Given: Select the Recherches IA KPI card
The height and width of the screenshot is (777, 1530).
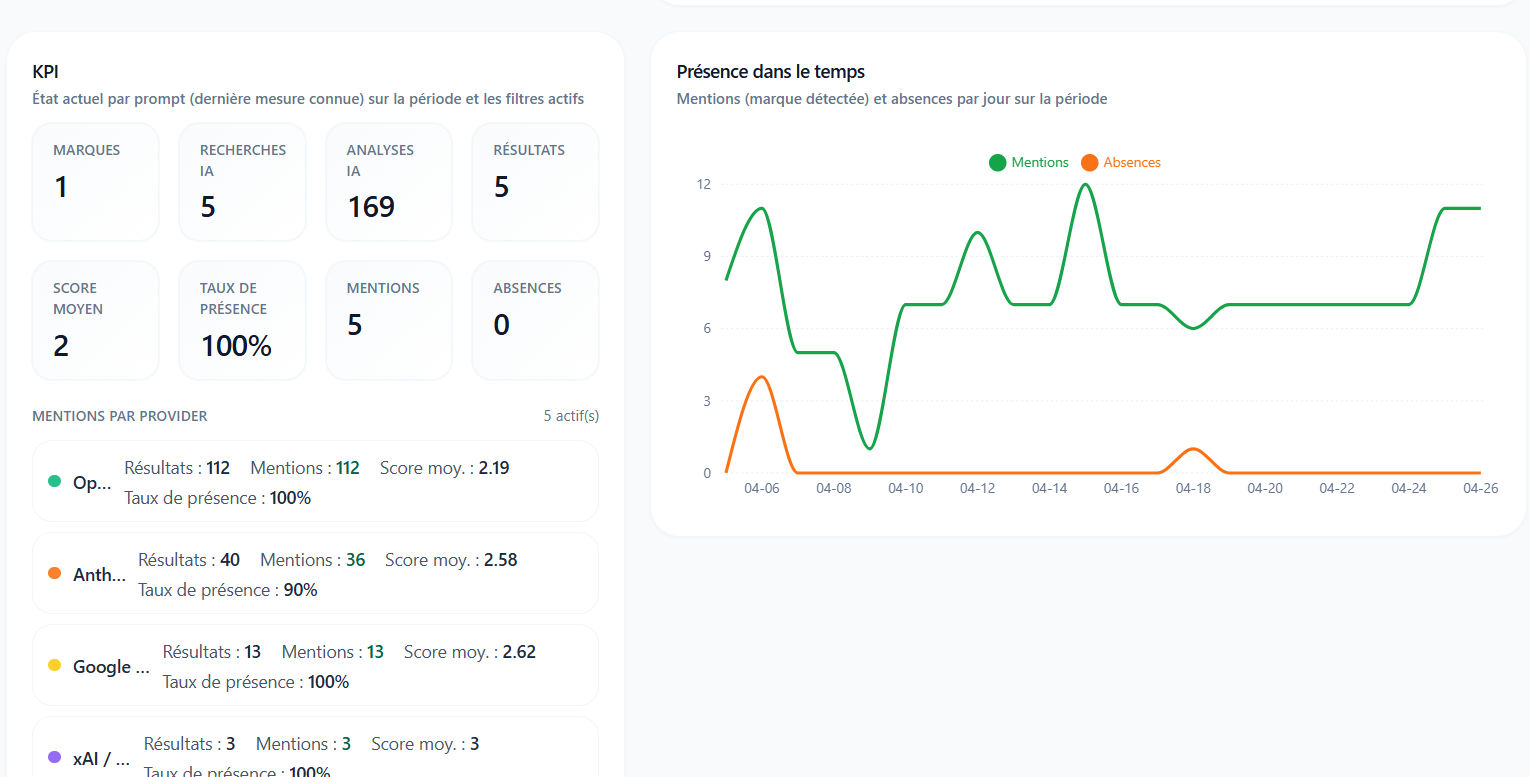Looking at the screenshot, I should click(x=242, y=182).
